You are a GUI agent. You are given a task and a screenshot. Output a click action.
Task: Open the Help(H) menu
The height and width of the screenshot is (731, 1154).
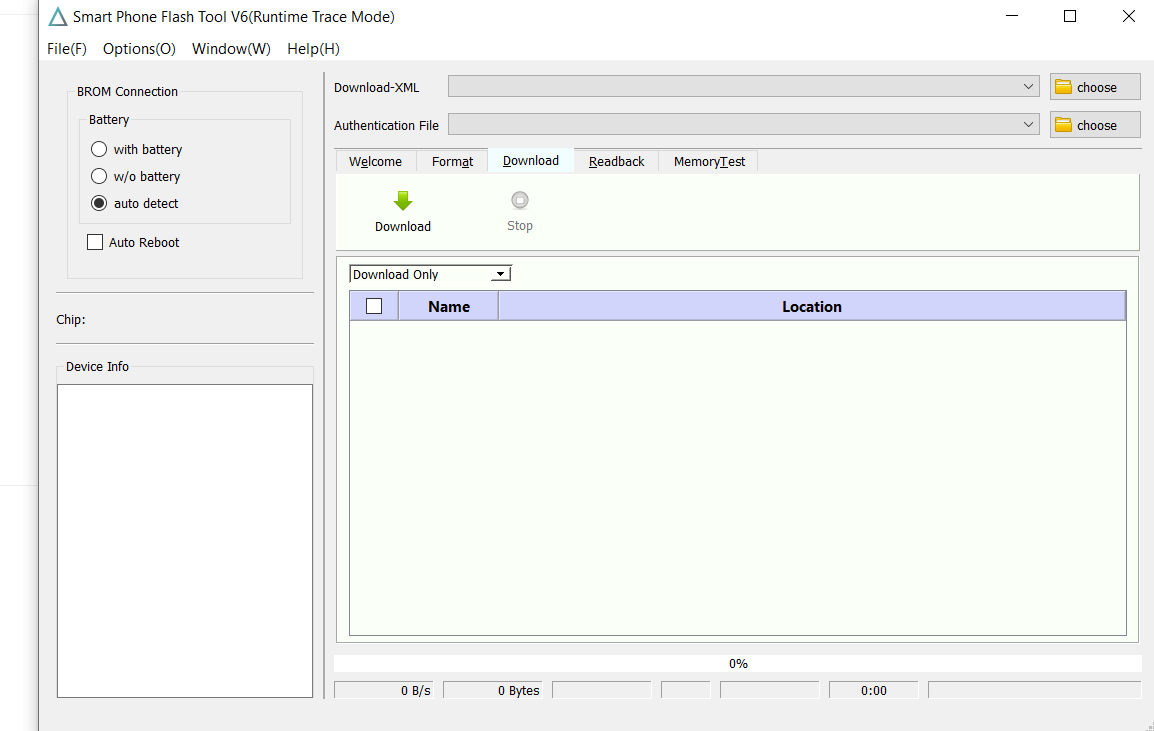coord(314,49)
